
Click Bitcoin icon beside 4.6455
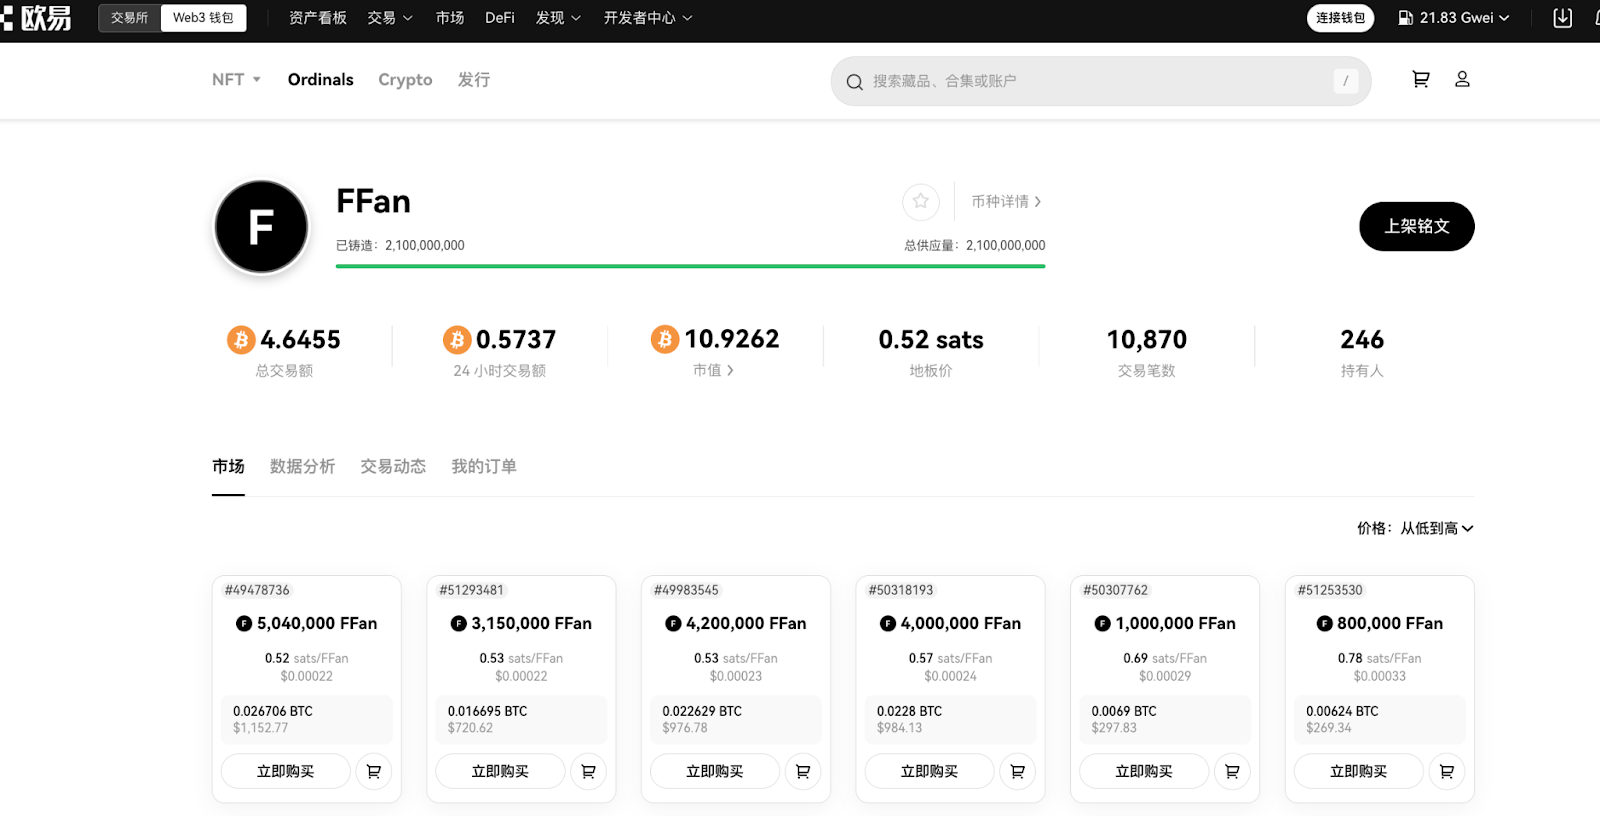click(241, 340)
